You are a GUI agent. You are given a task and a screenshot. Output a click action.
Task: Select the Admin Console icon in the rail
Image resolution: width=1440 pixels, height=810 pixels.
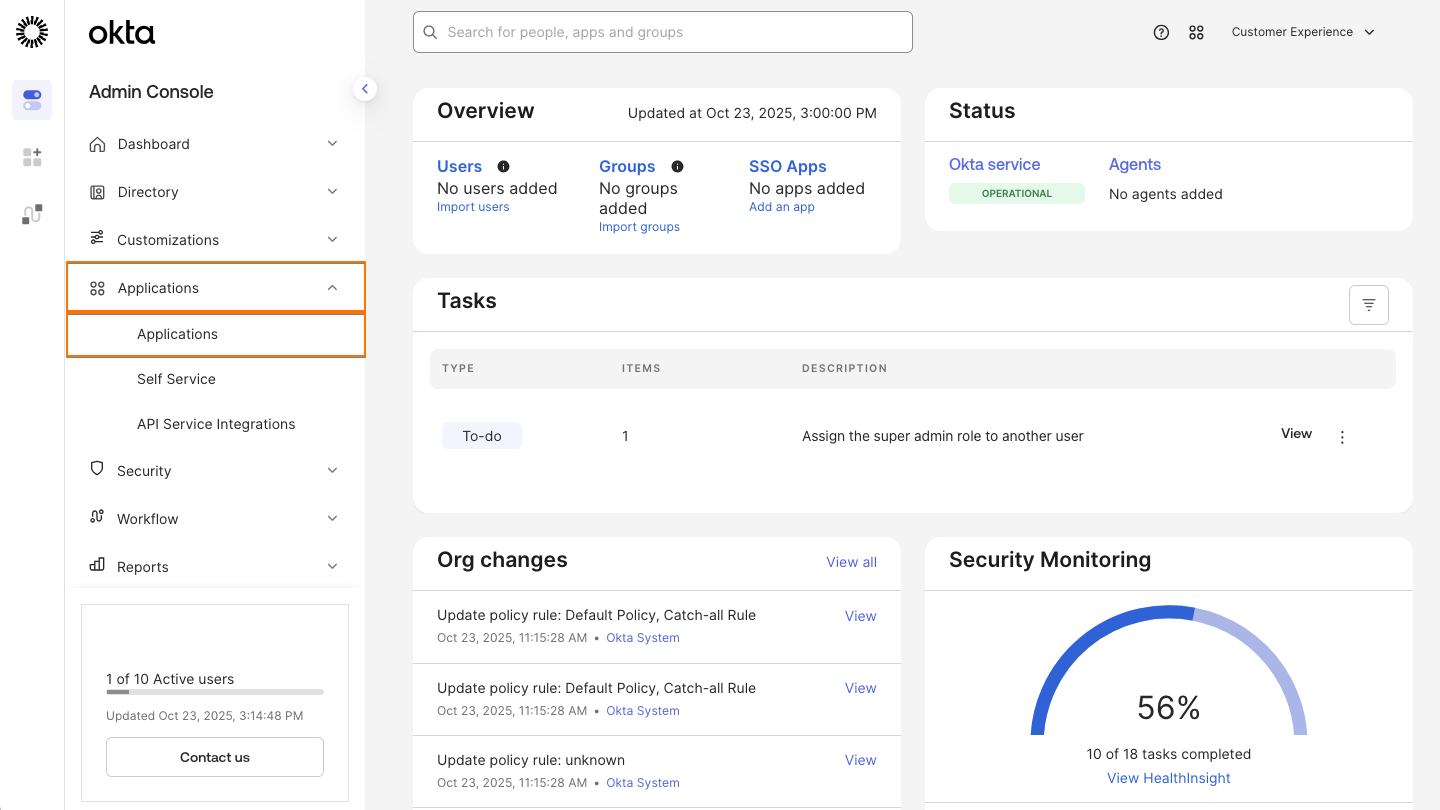[31, 100]
